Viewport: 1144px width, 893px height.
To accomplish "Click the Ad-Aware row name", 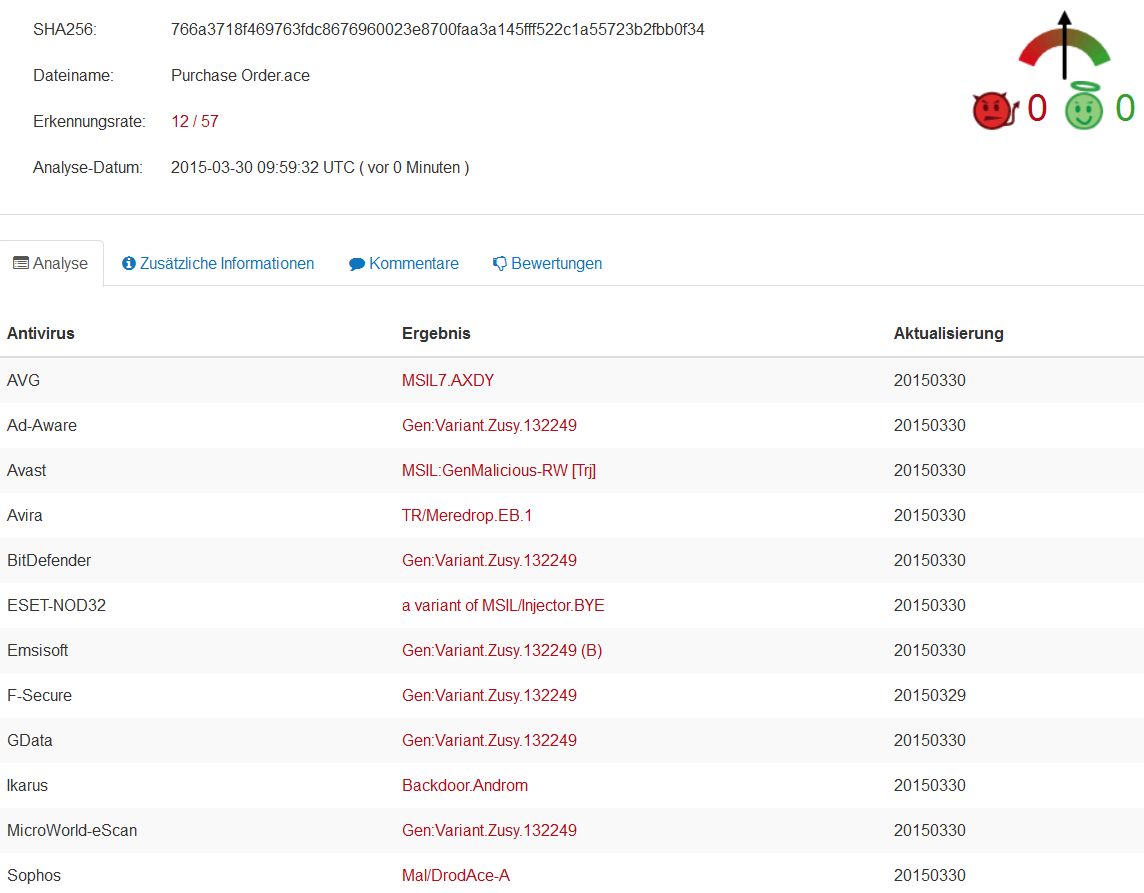I will (x=42, y=425).
